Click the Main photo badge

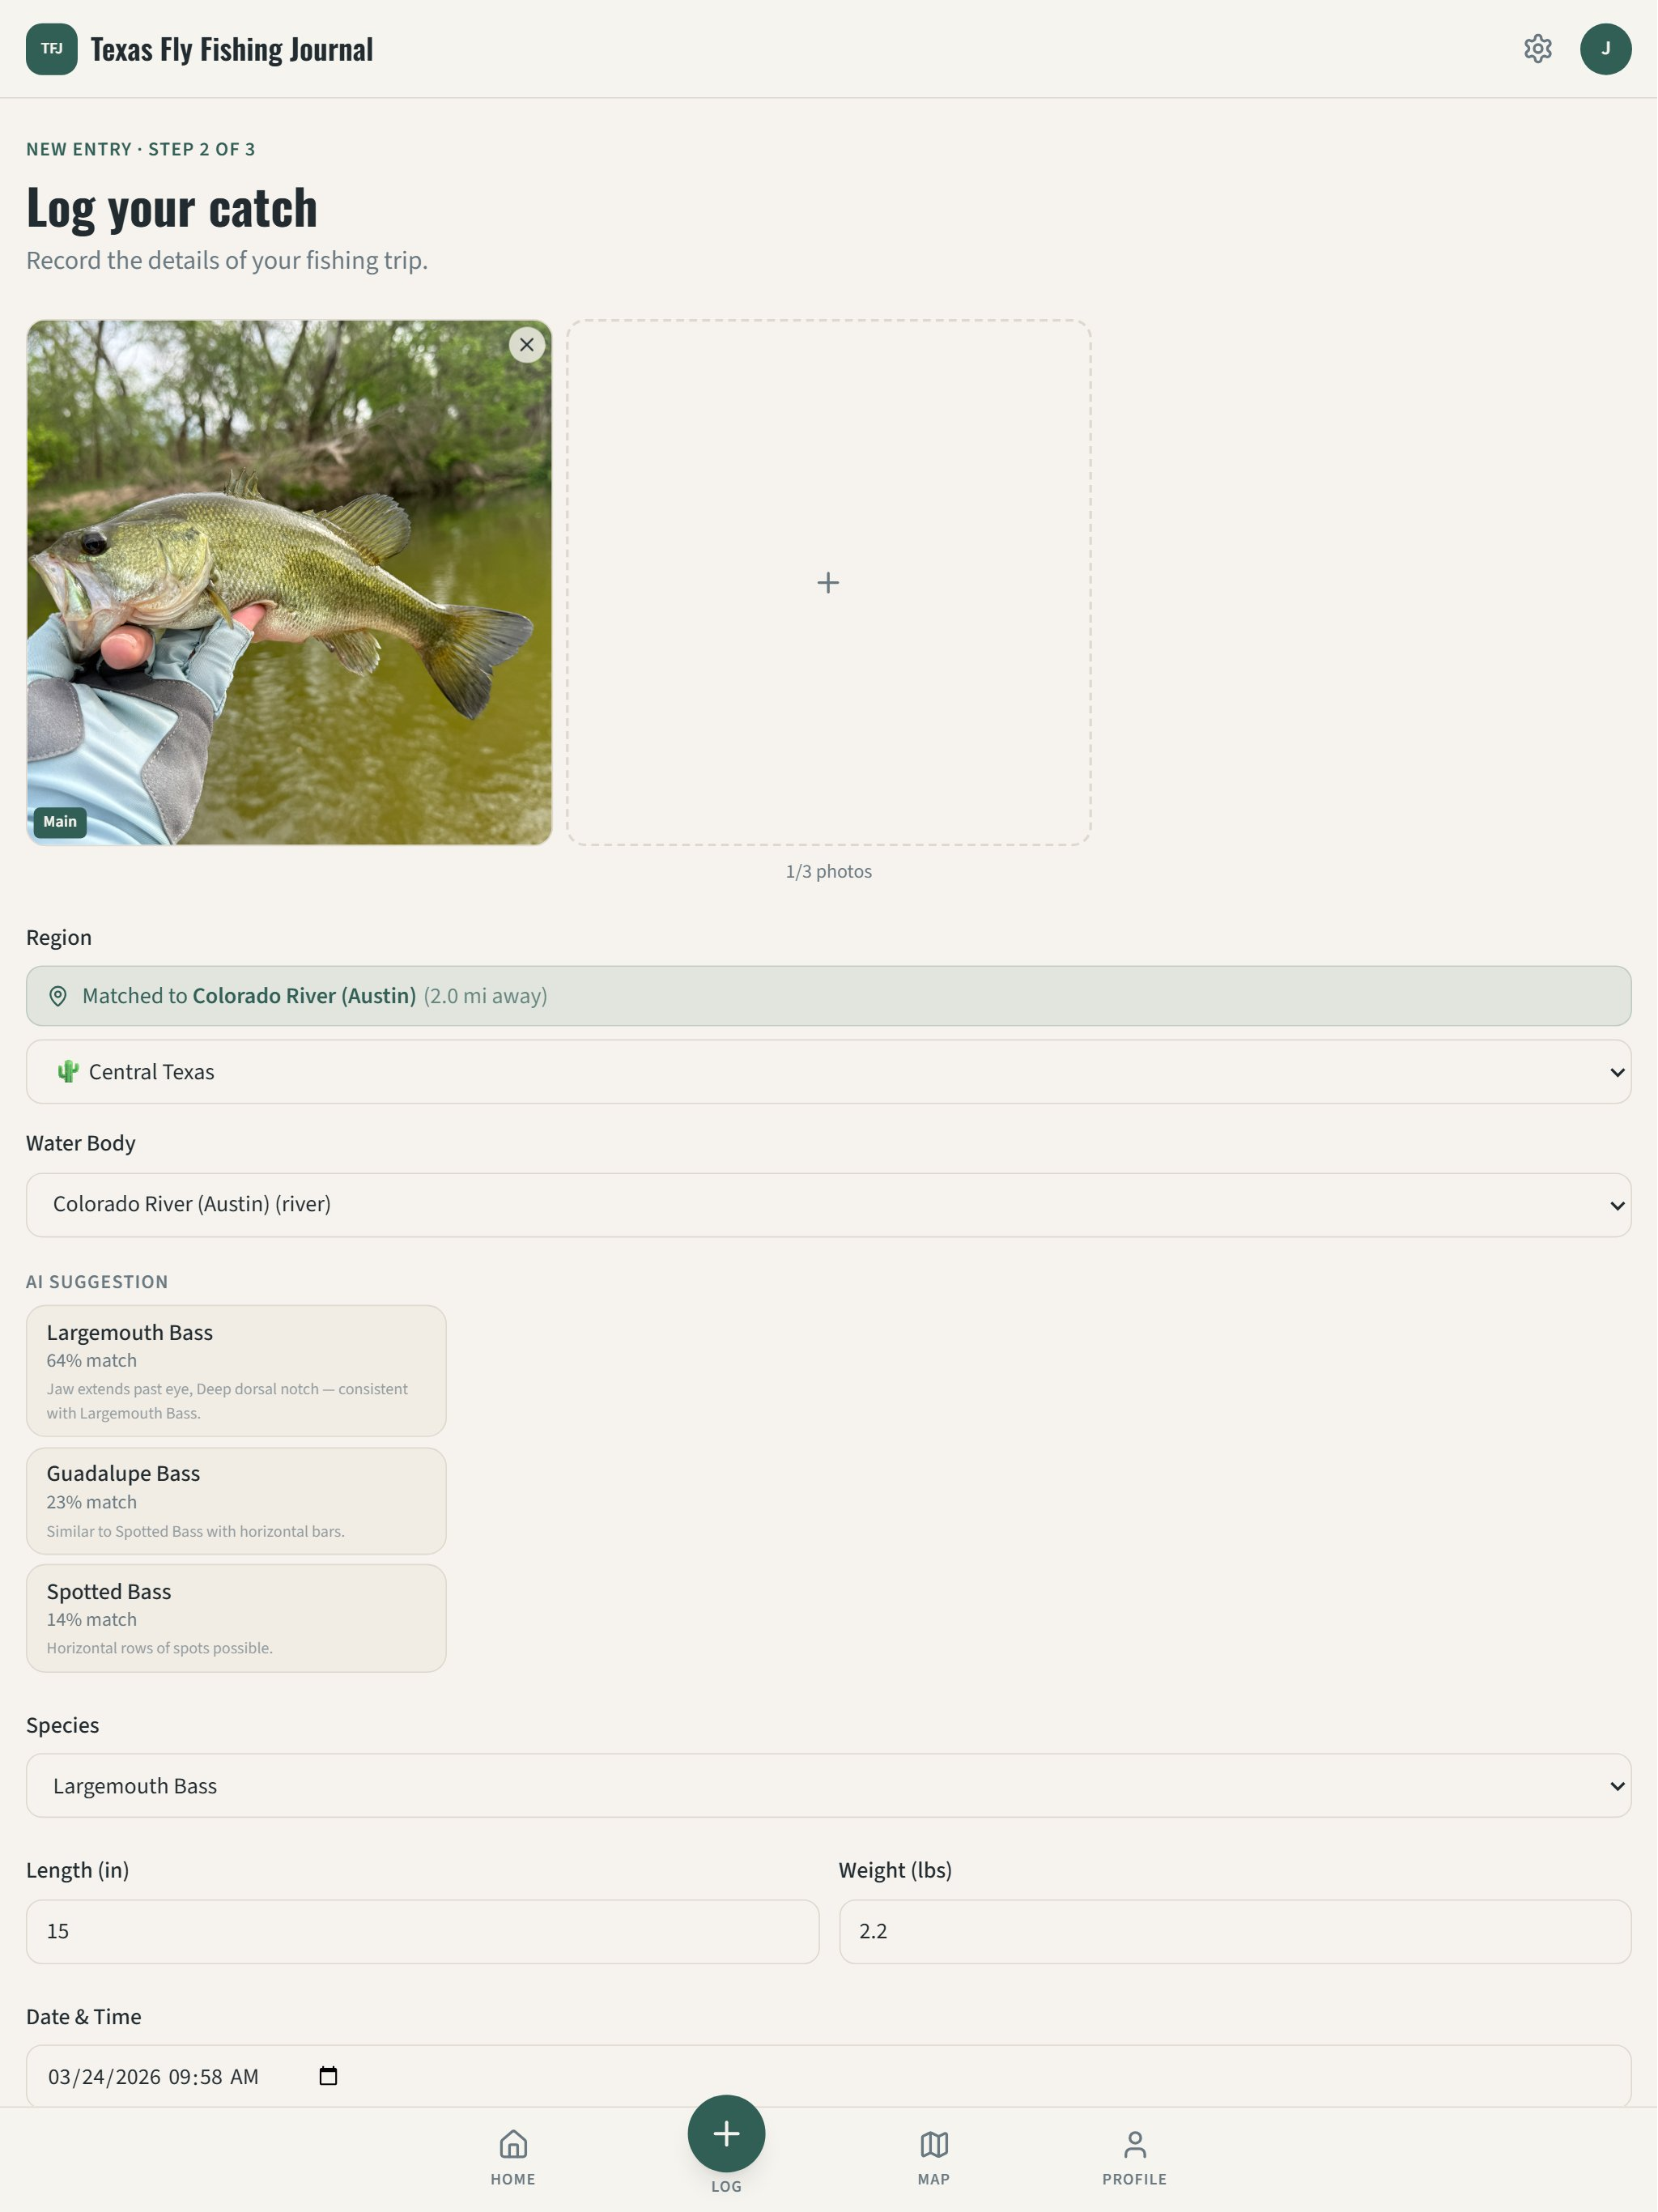pyautogui.click(x=60, y=822)
